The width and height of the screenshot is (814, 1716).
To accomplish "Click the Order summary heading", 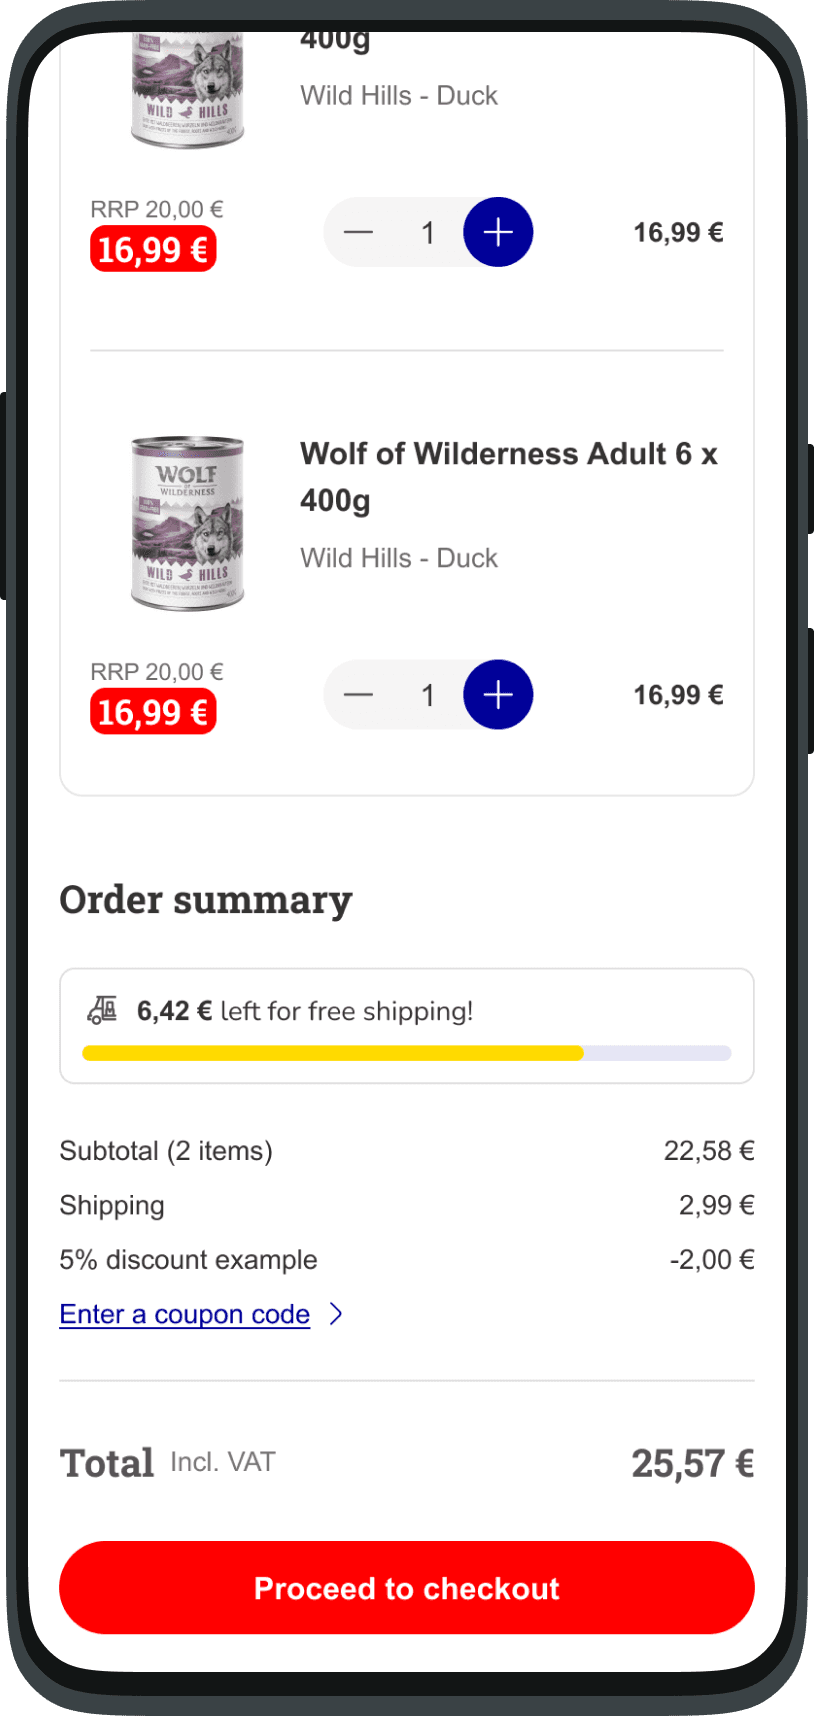I will [x=206, y=900].
